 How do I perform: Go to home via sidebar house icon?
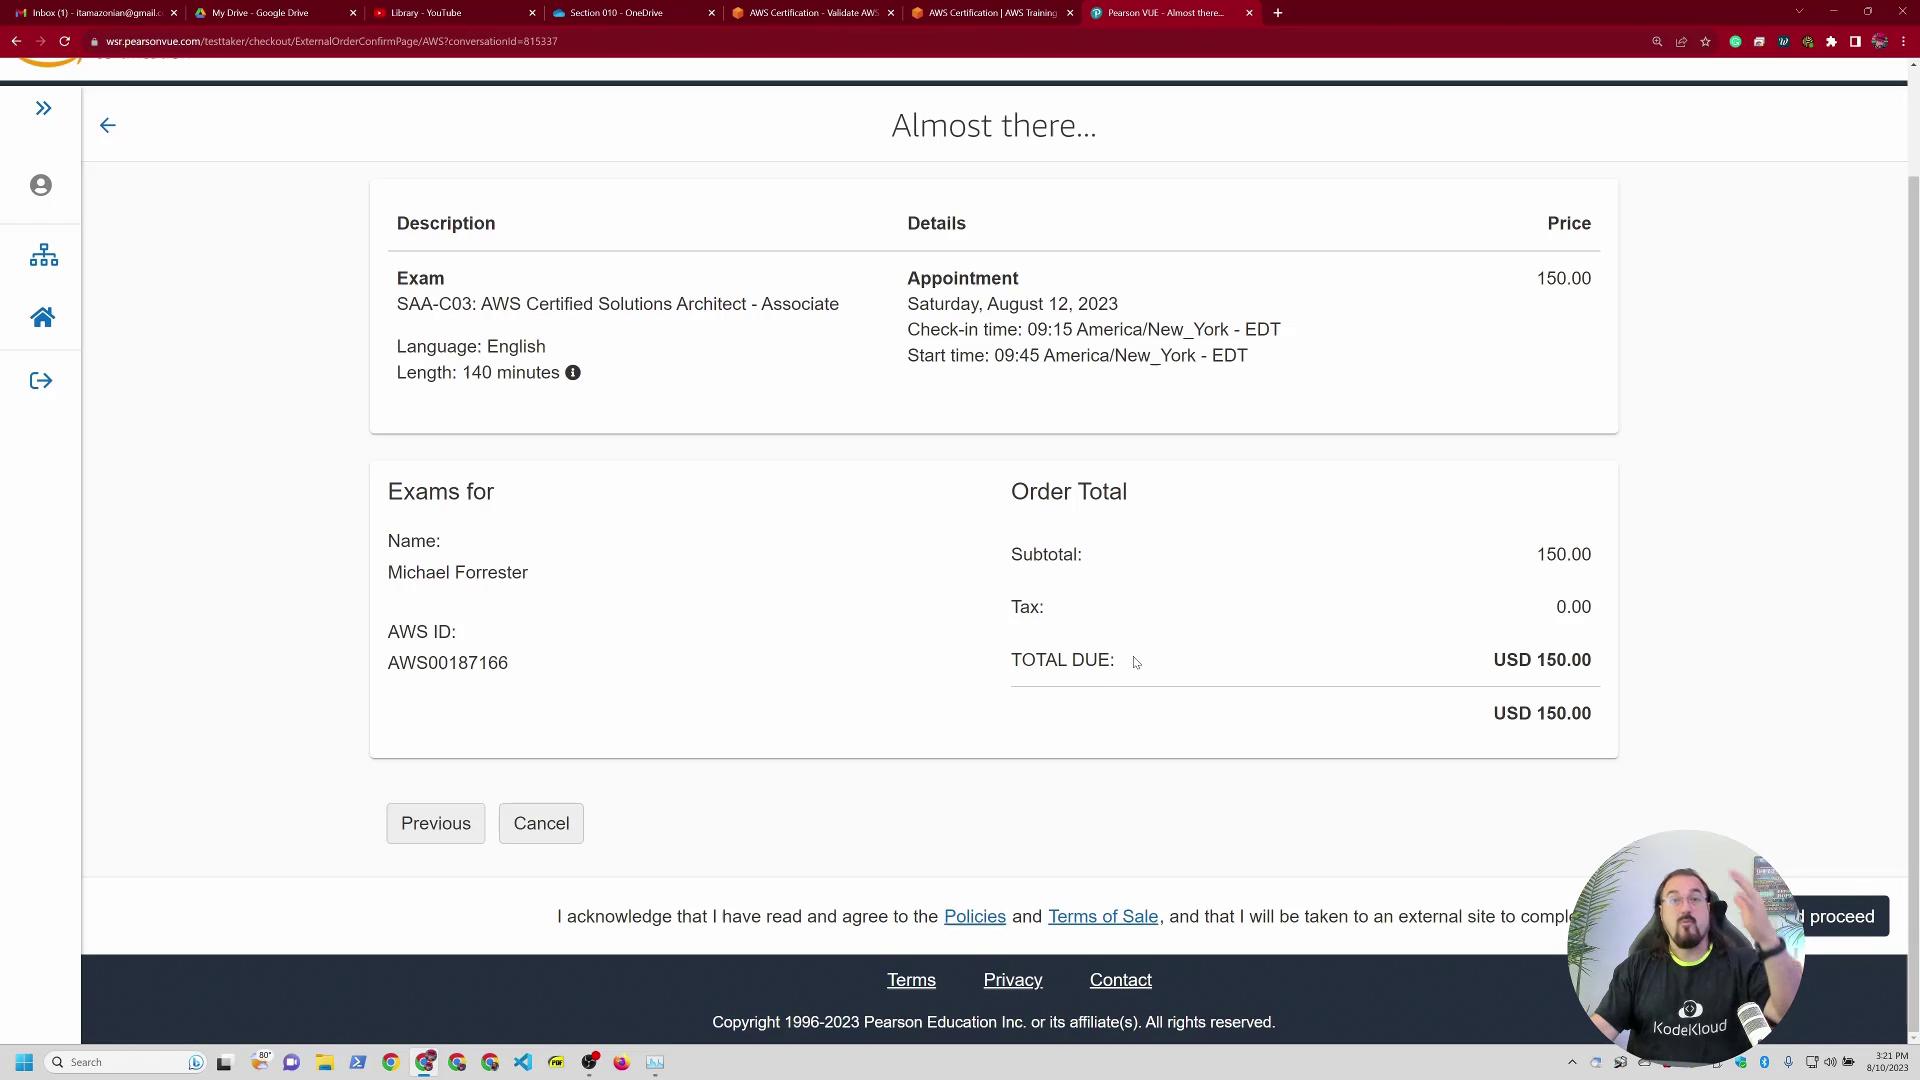tap(42, 318)
